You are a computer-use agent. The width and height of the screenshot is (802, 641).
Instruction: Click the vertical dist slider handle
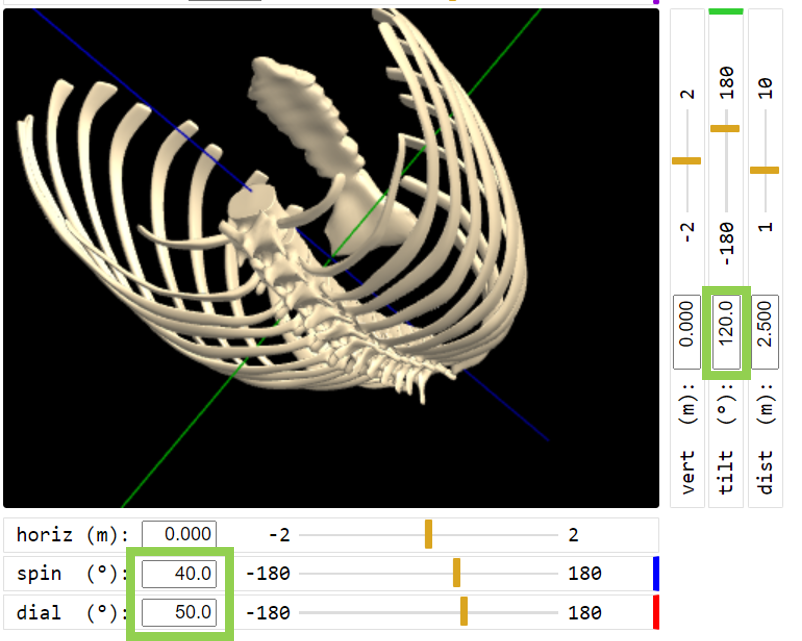point(765,170)
